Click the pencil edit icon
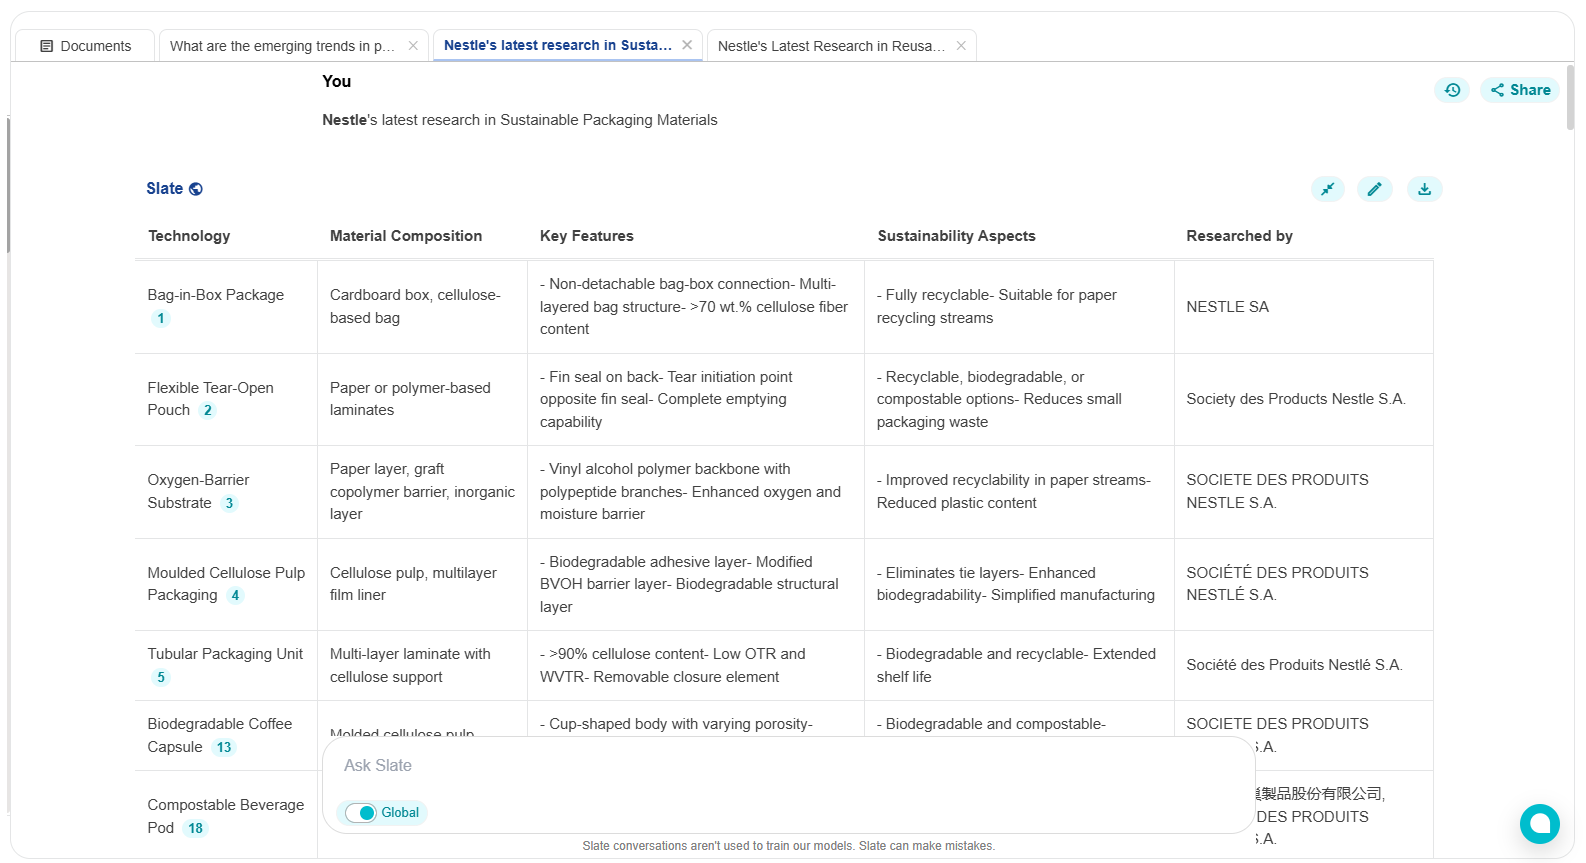Viewport: 1586px width, 863px height. pyautogui.click(x=1374, y=189)
